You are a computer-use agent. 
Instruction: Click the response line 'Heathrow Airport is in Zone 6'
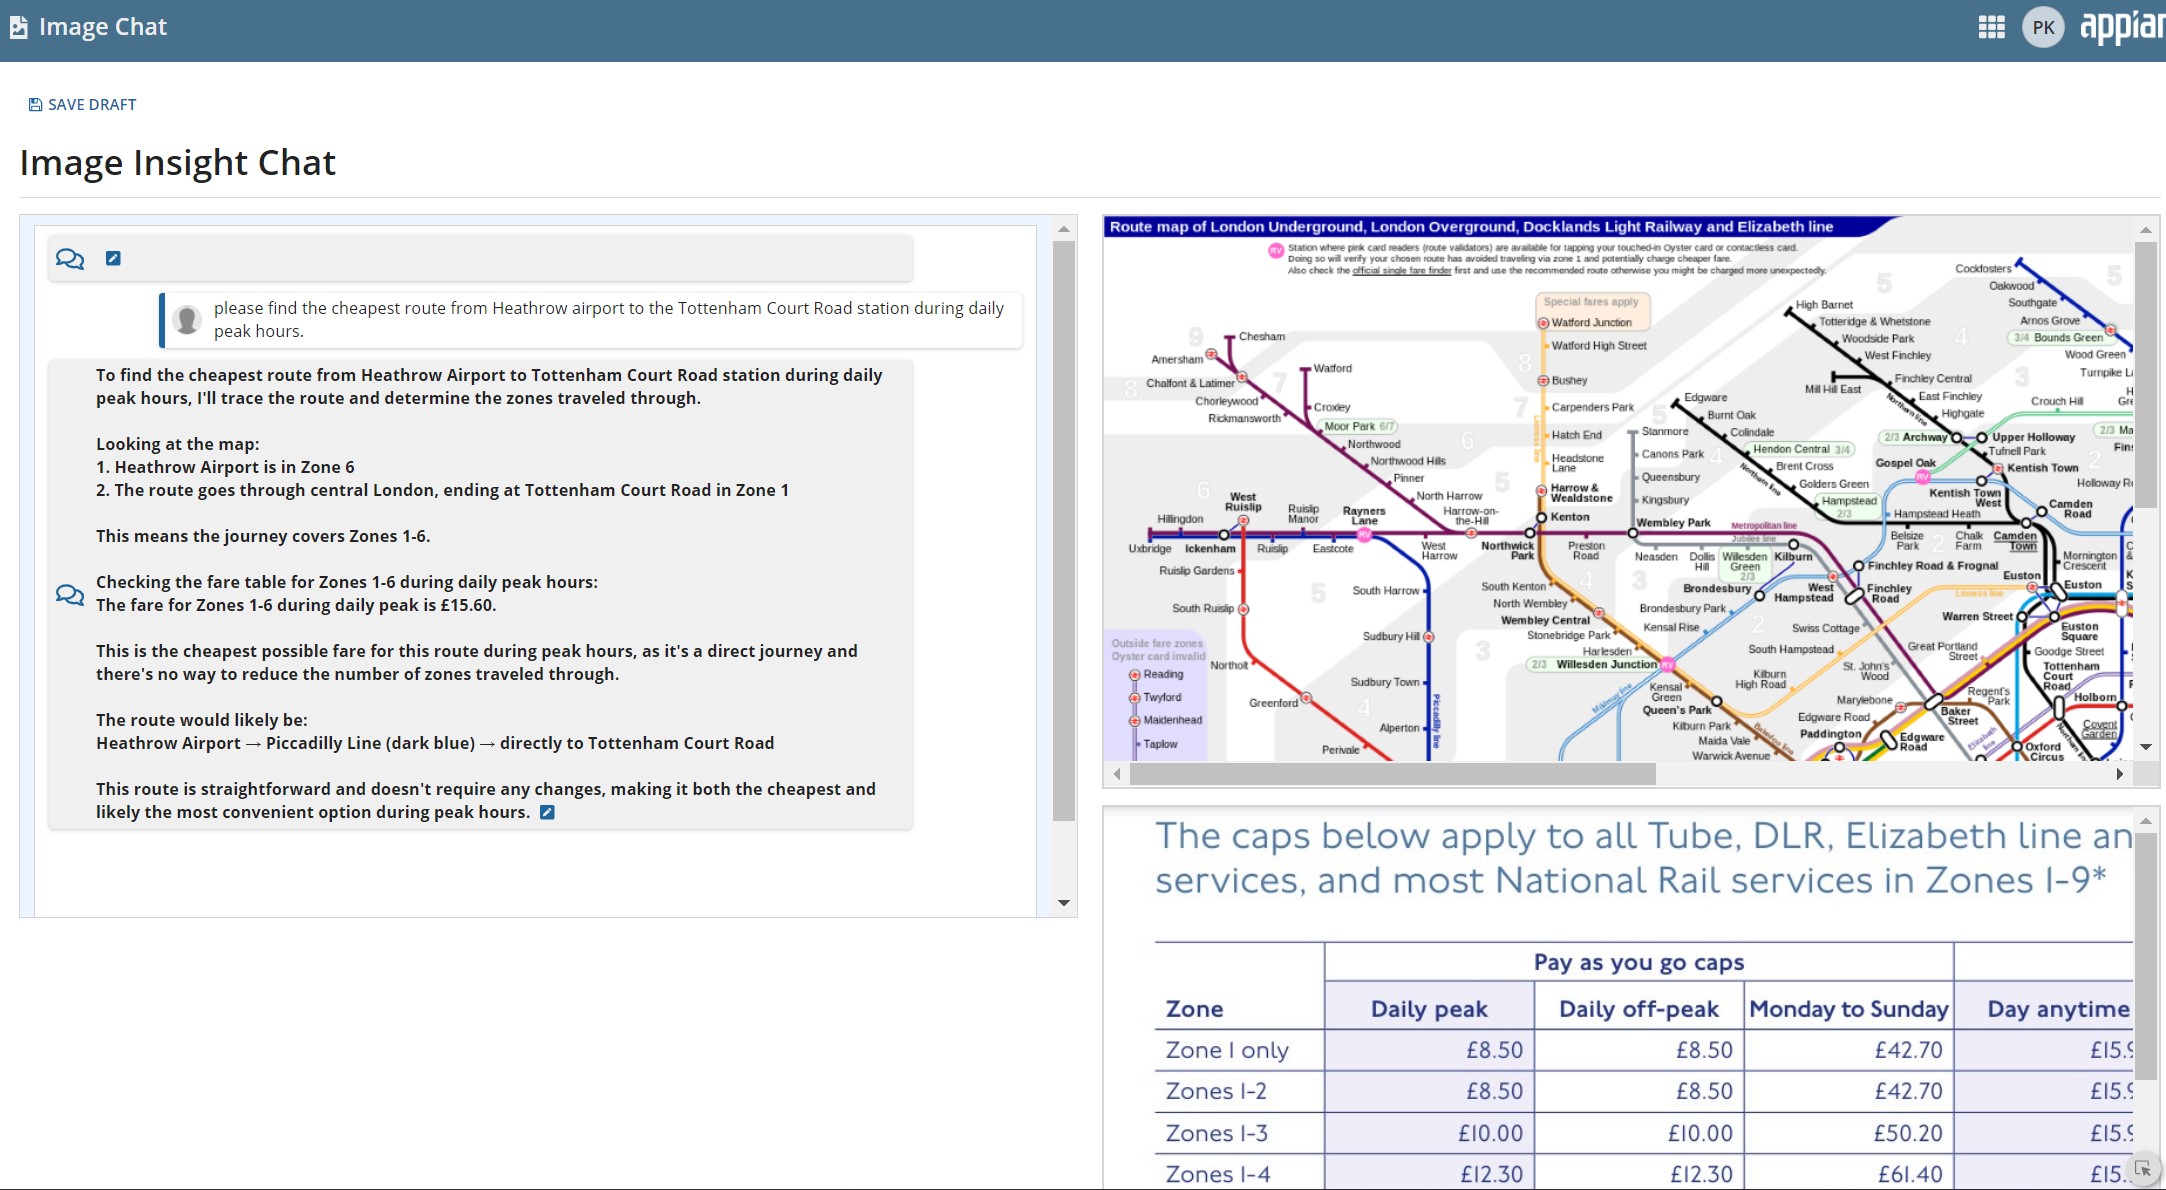coord(225,467)
